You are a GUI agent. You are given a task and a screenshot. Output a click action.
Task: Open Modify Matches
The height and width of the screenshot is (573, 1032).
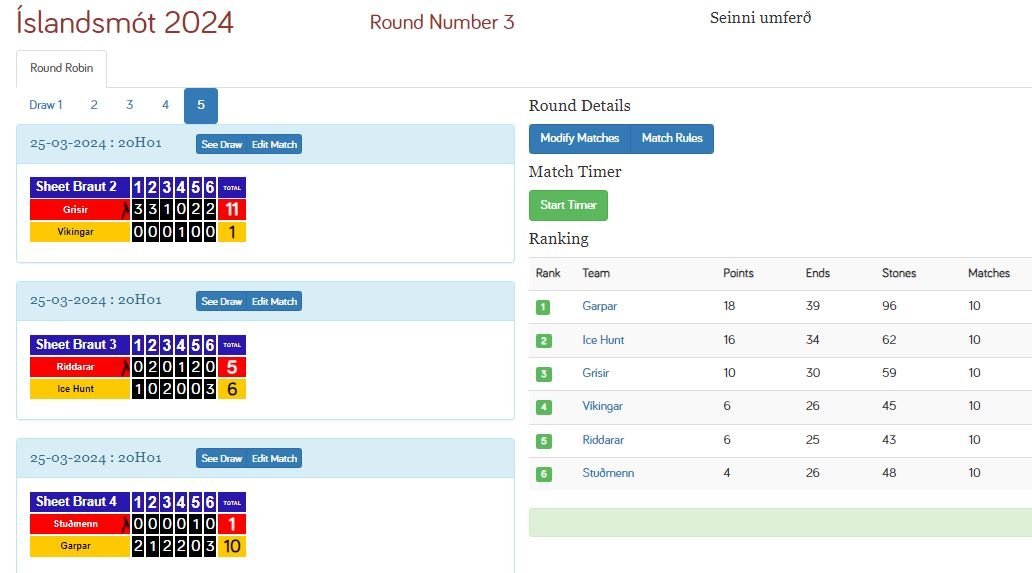[579, 138]
